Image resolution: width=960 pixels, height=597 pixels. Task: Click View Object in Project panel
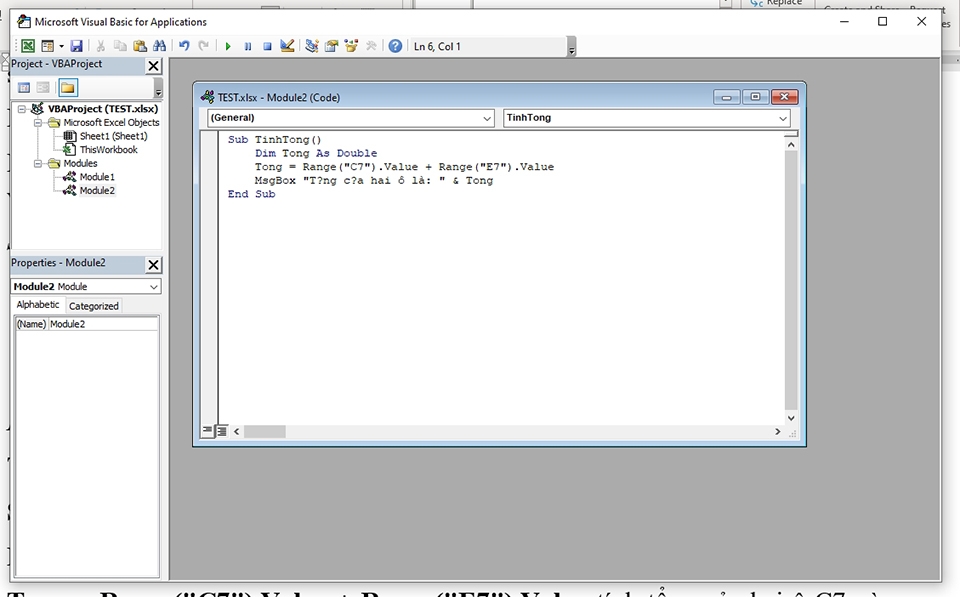(43, 88)
